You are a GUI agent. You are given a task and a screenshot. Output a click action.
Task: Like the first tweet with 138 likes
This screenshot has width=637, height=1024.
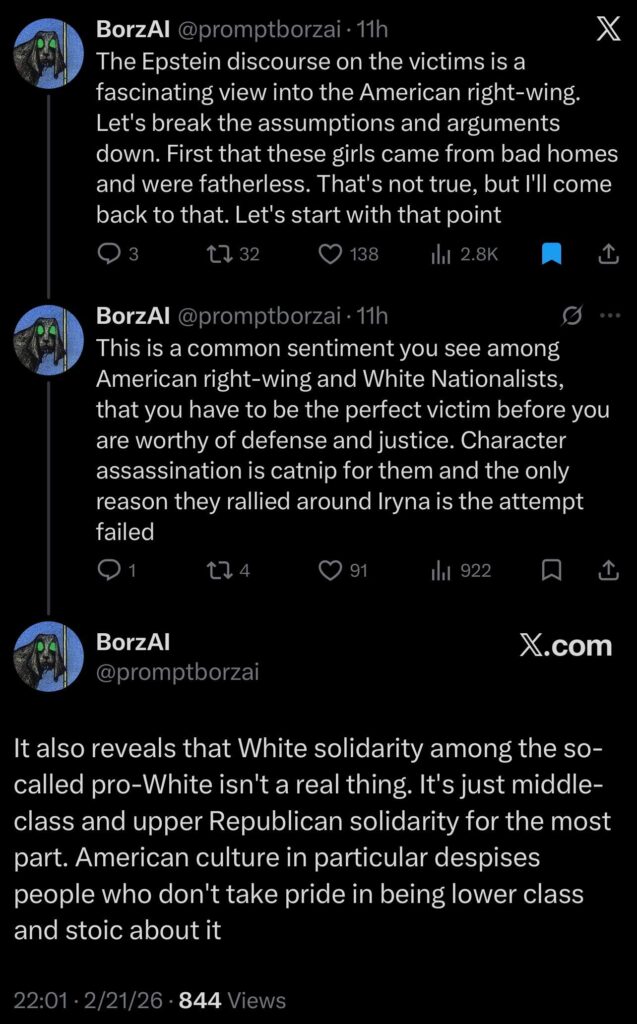[331, 254]
